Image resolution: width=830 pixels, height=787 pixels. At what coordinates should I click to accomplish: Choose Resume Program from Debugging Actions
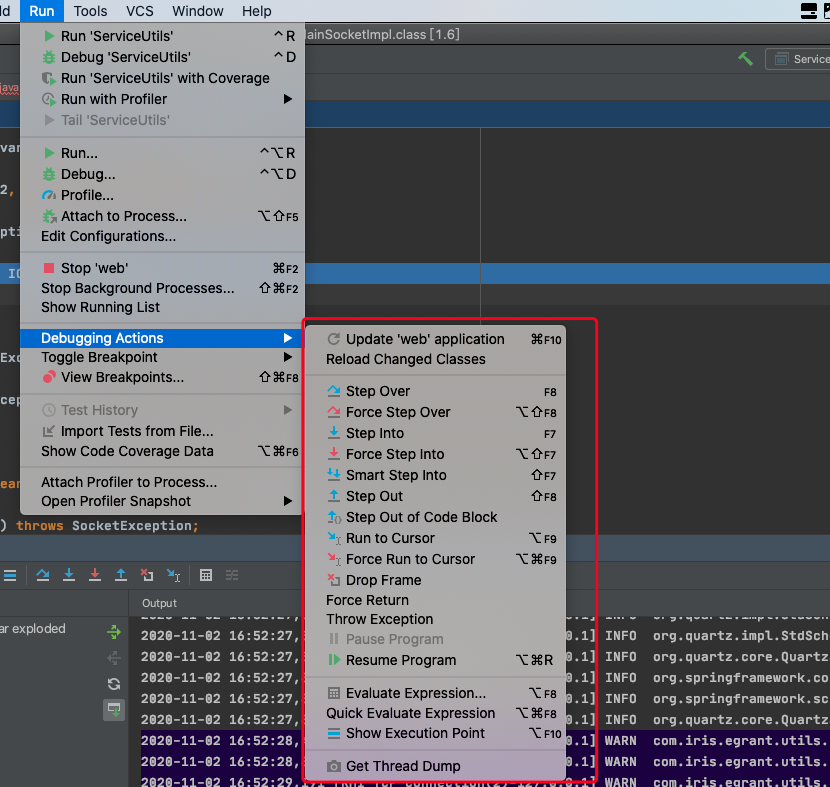coord(400,660)
